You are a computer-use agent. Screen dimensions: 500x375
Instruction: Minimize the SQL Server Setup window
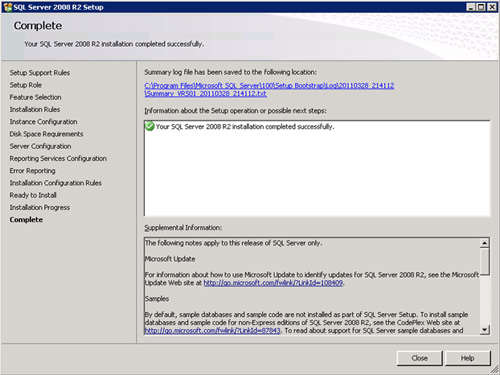pos(471,7)
